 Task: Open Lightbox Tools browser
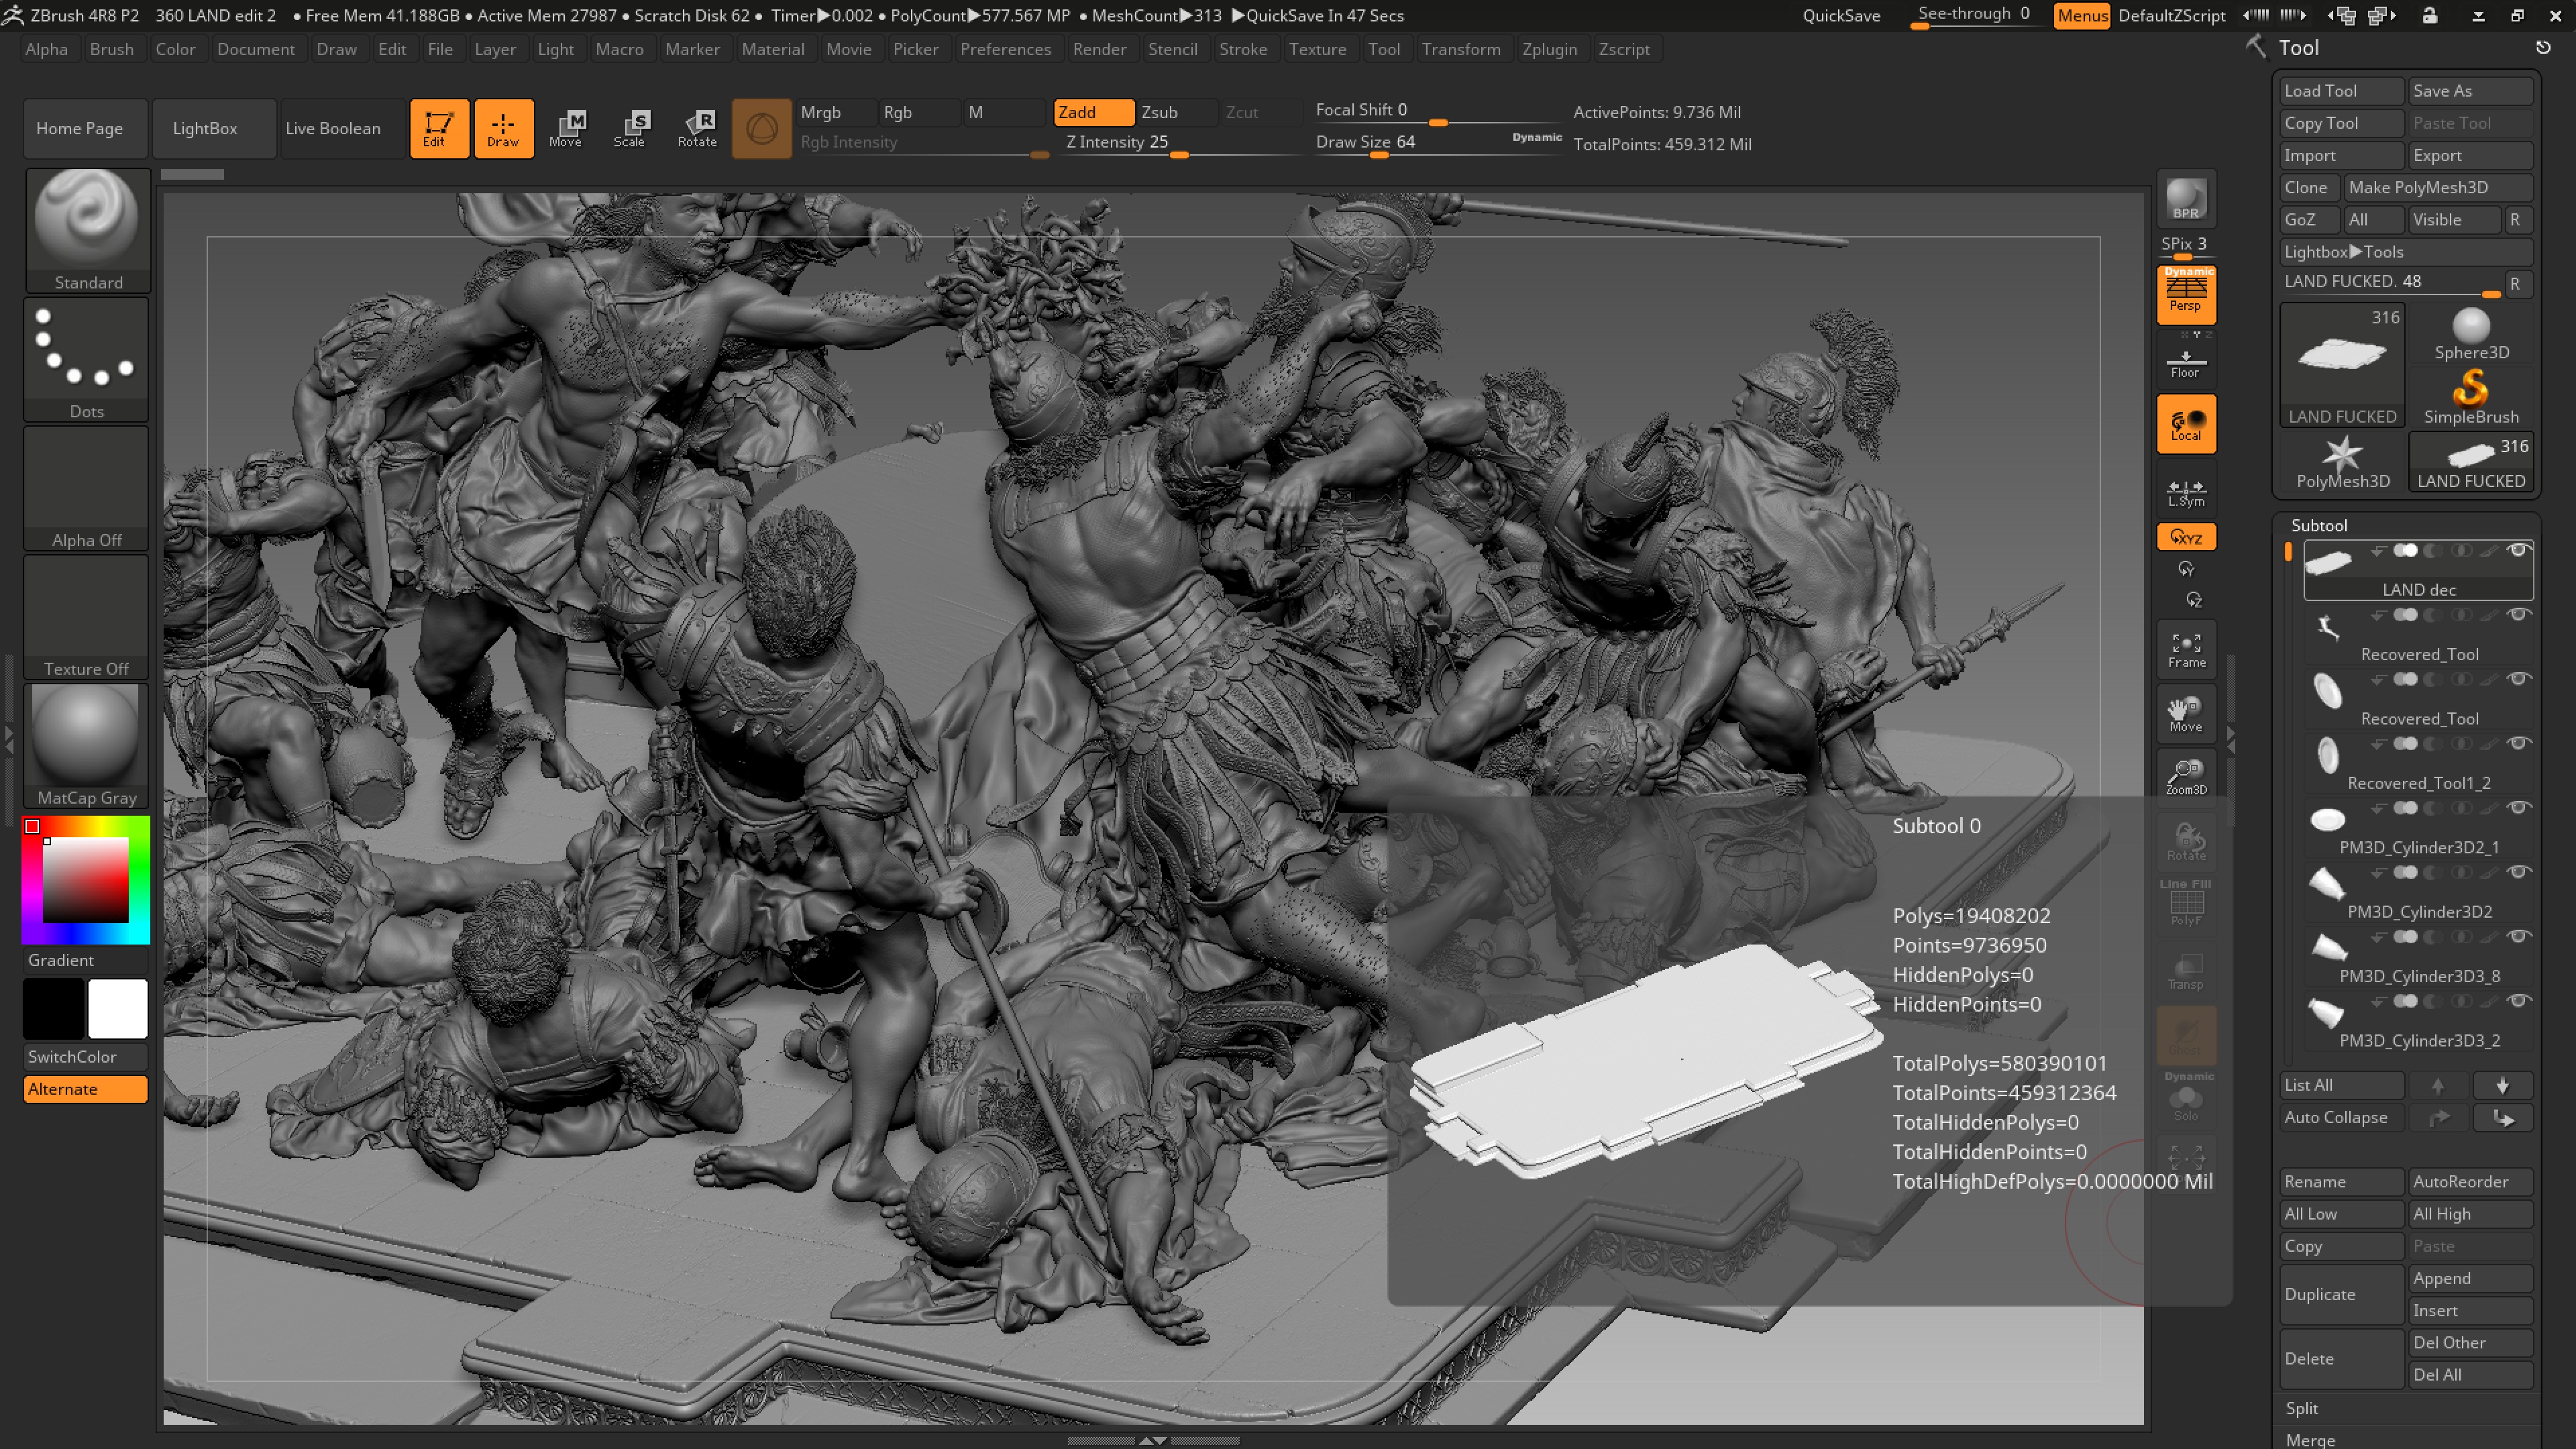pos(2406,252)
